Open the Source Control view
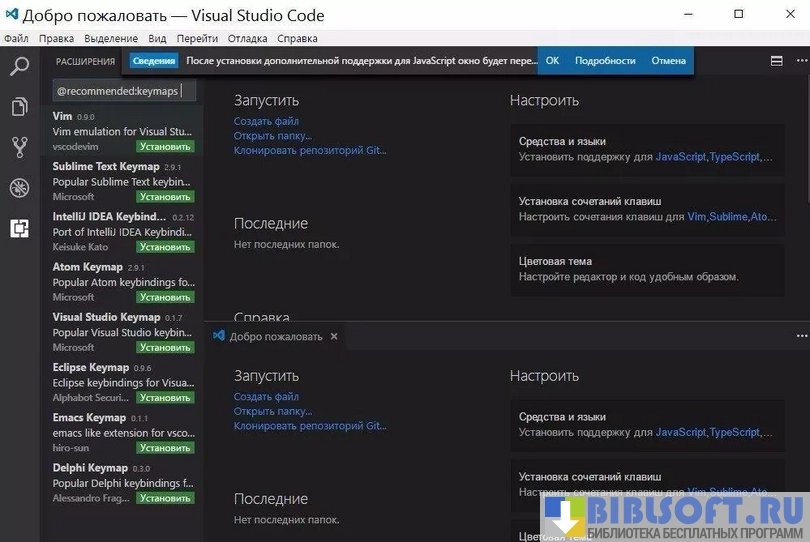 click(19, 147)
